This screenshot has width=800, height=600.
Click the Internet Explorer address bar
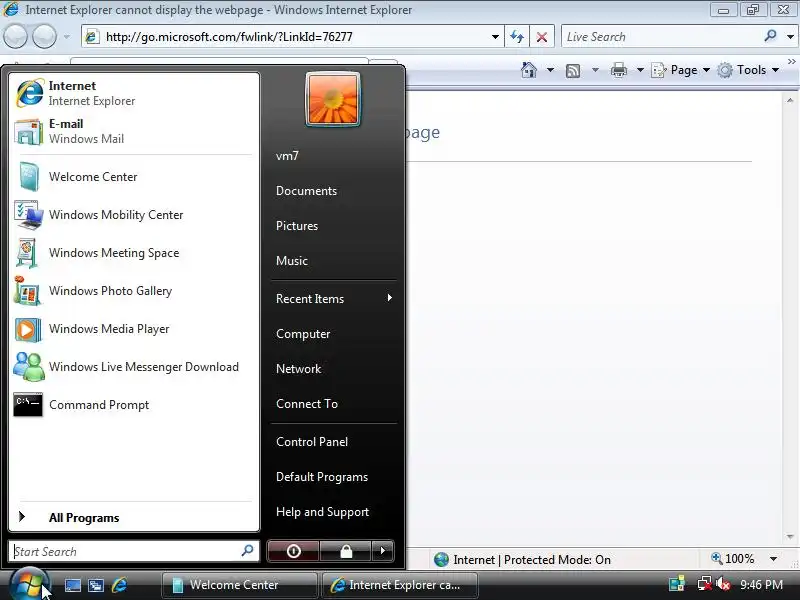tap(295, 37)
